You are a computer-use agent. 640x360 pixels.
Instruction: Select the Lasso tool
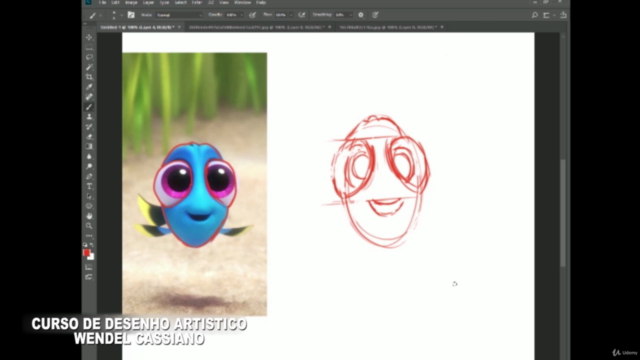89,57
